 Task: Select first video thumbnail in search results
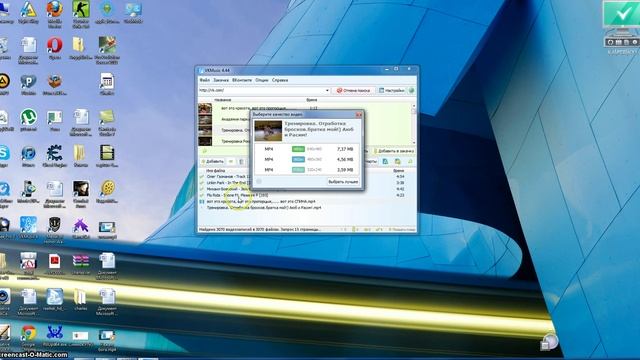[205, 109]
